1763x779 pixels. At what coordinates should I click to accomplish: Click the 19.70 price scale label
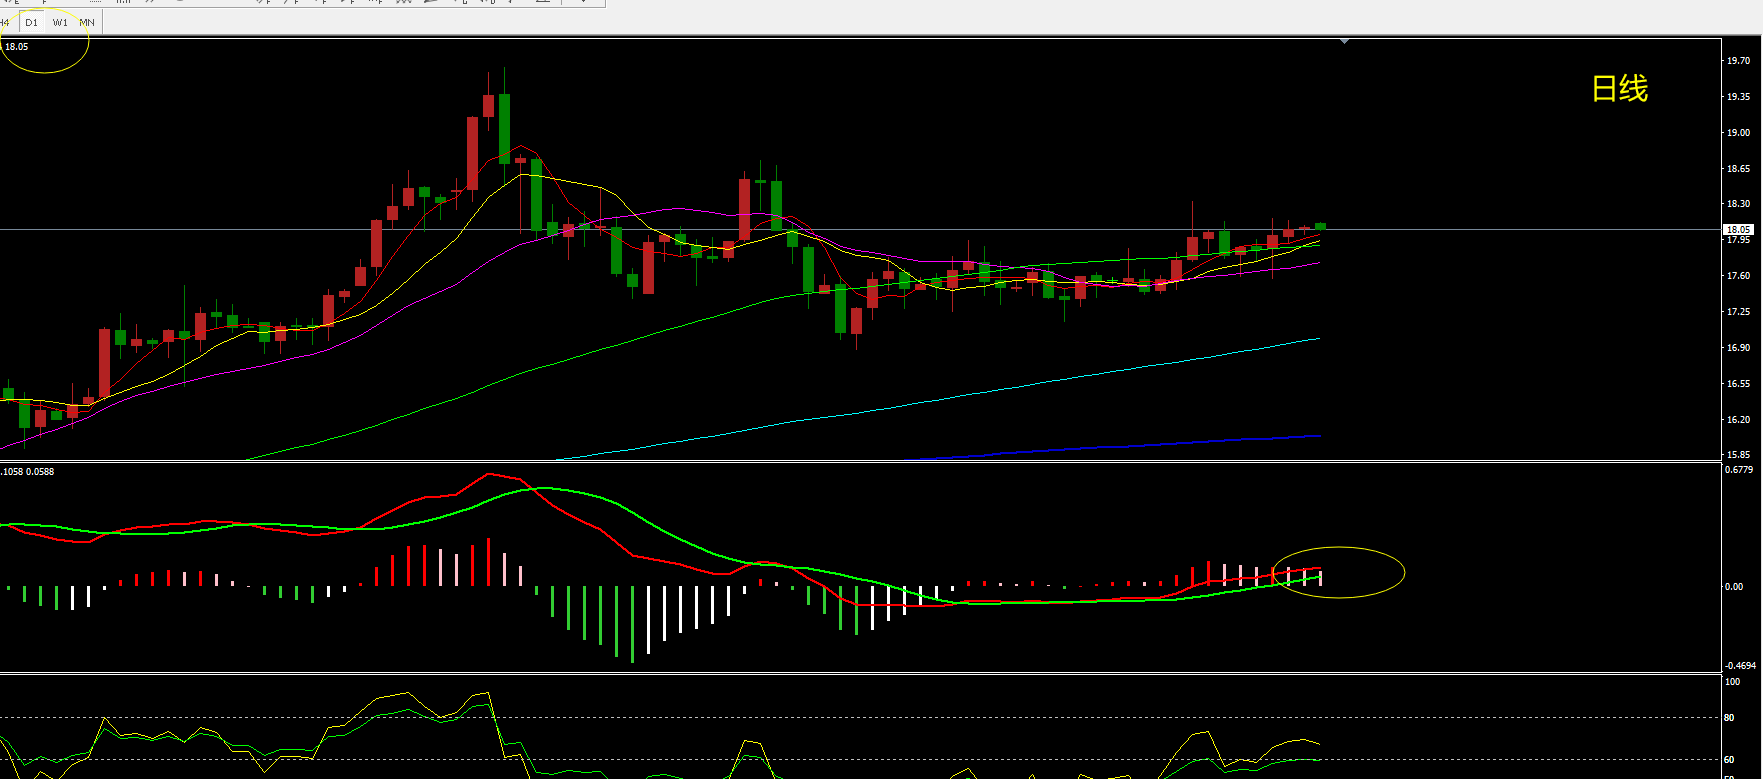point(1738,60)
